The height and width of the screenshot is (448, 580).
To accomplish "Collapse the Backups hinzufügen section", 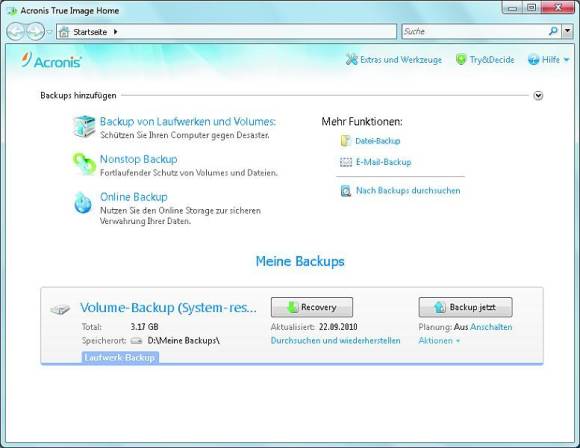I will pos(538,96).
